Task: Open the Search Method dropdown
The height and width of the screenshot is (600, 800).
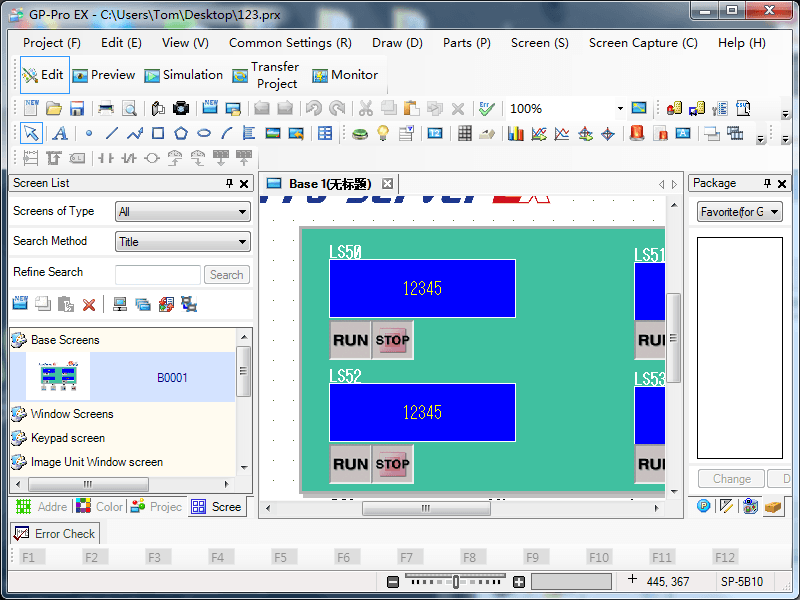Action: [x=183, y=242]
